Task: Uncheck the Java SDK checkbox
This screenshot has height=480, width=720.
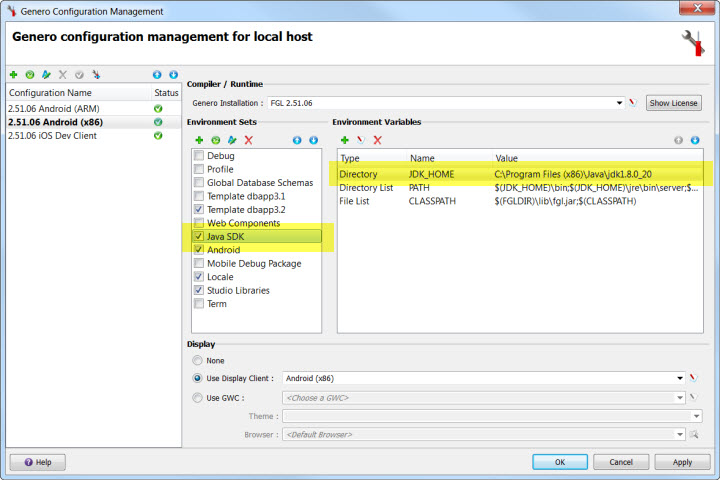Action: tap(199, 237)
